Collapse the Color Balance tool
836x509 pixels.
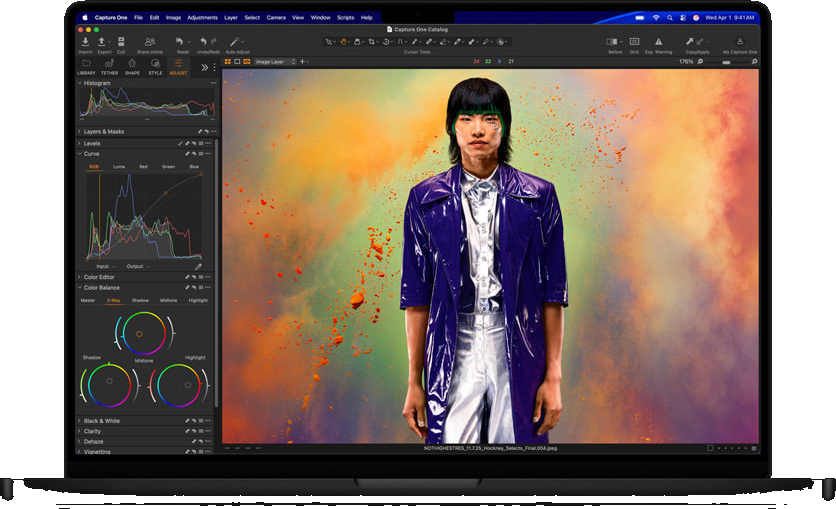(x=80, y=288)
